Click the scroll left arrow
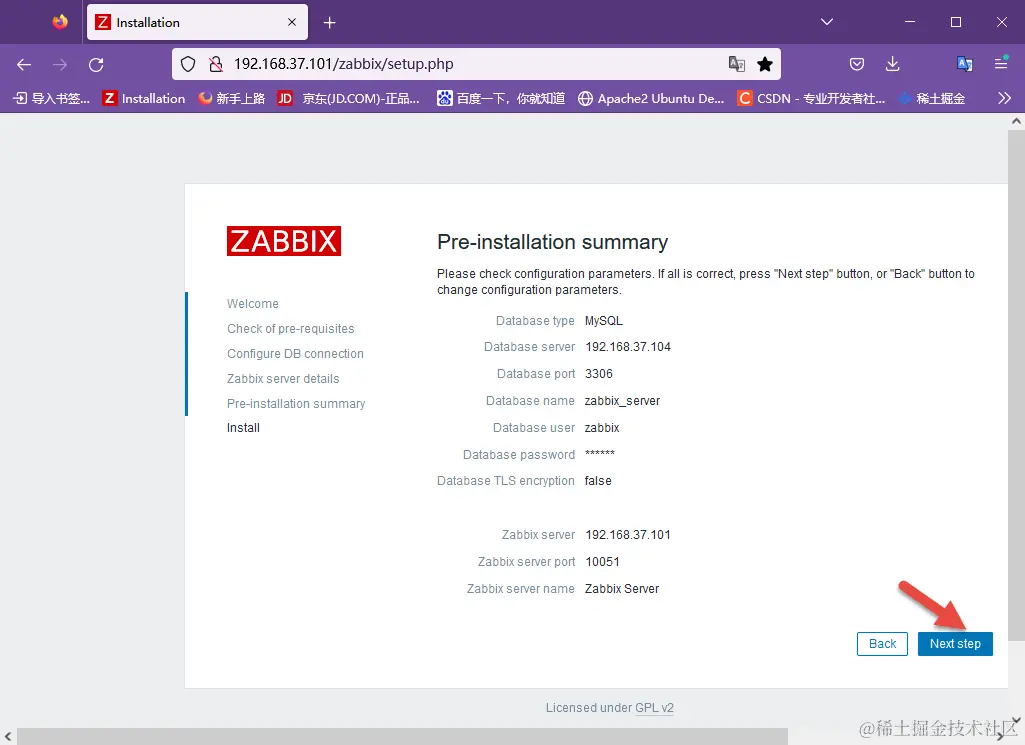The width and height of the screenshot is (1025, 745). point(7,737)
